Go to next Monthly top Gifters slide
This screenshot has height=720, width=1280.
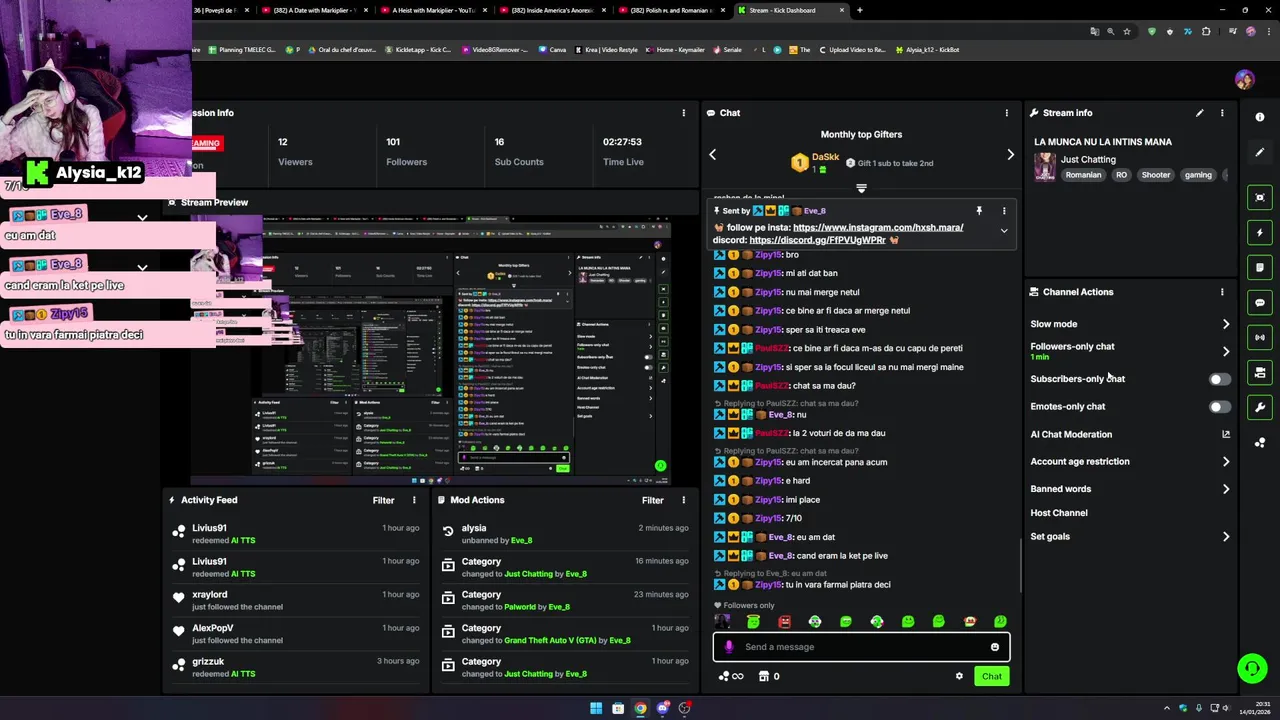click(x=1010, y=155)
